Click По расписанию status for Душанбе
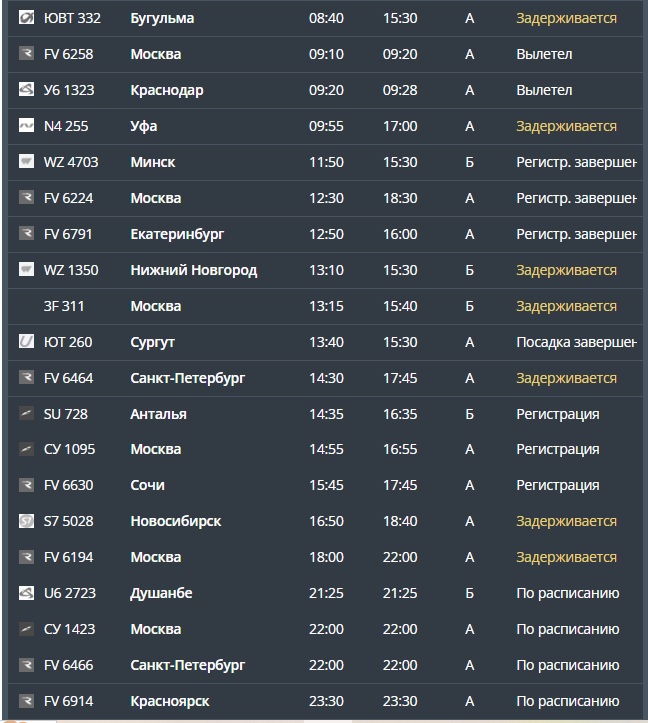The height and width of the screenshot is (723, 648). [x=568, y=593]
